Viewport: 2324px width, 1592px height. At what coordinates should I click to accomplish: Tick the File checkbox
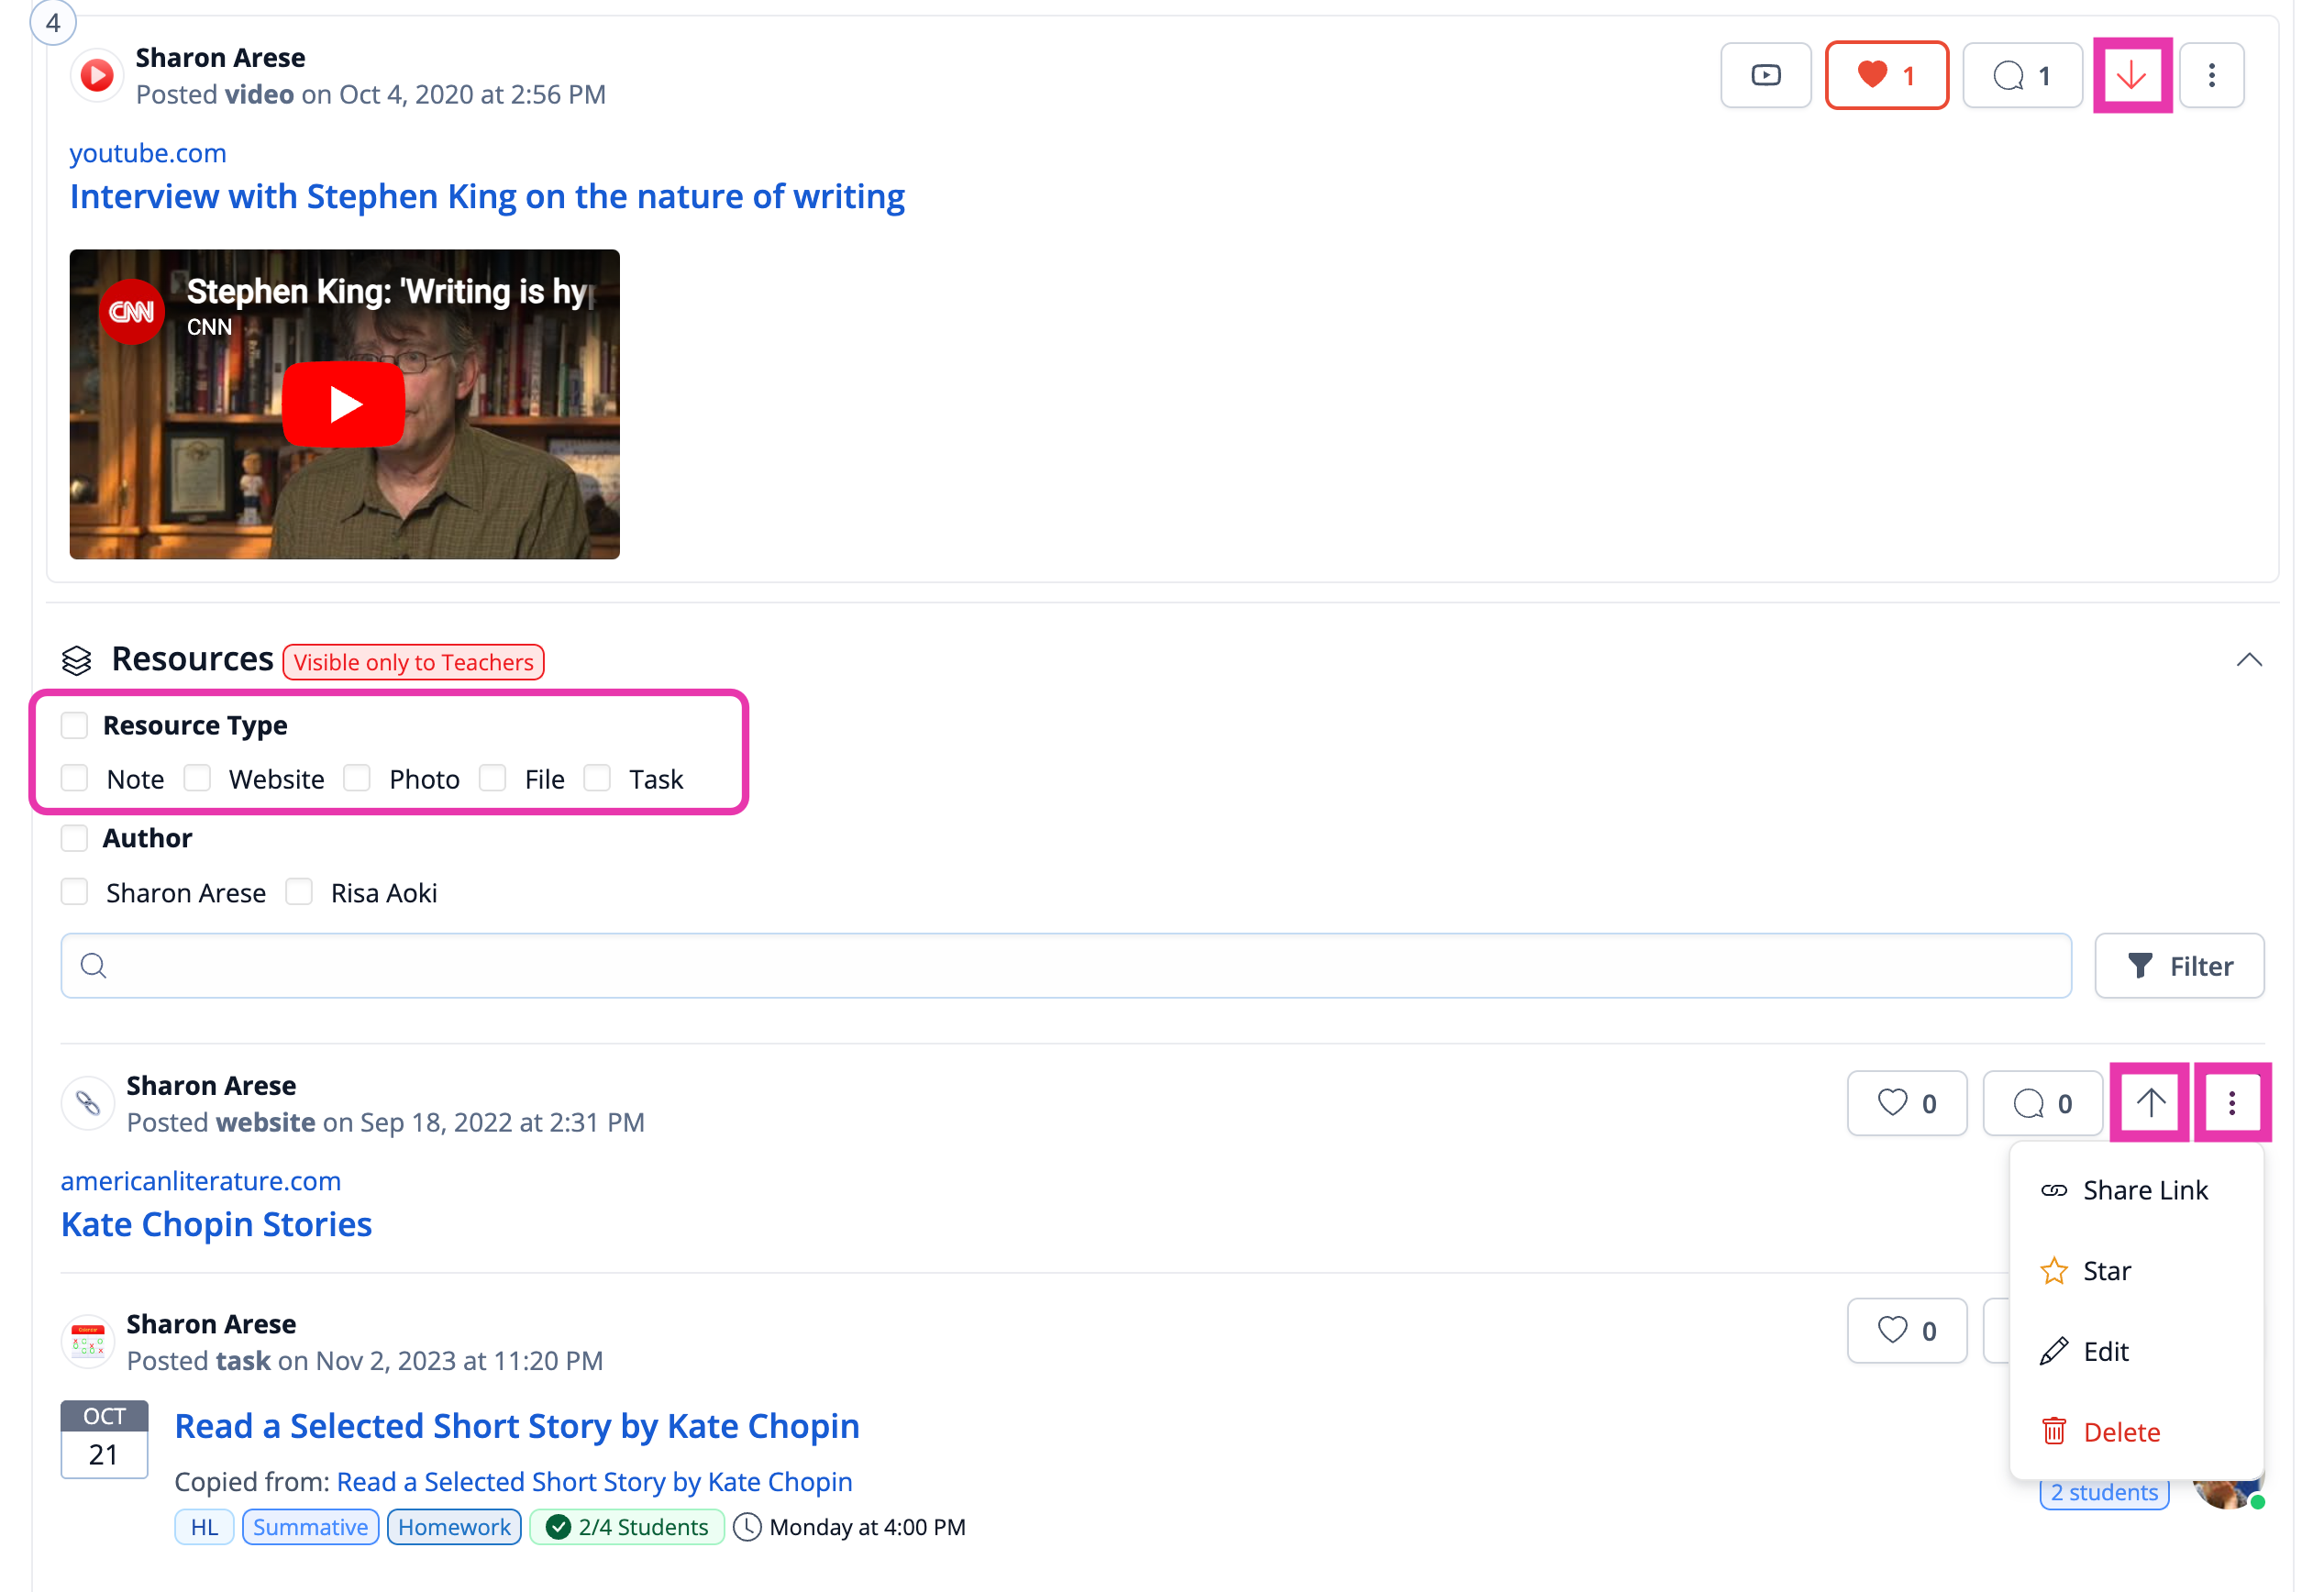492,778
